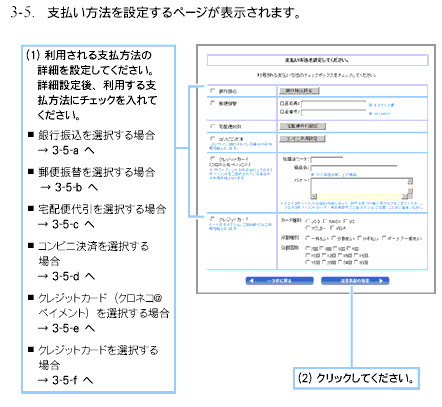Click the '→ 3-5-c へ' reference text
Image resolution: width=442 pixels, height=407 pixels.
66,224
